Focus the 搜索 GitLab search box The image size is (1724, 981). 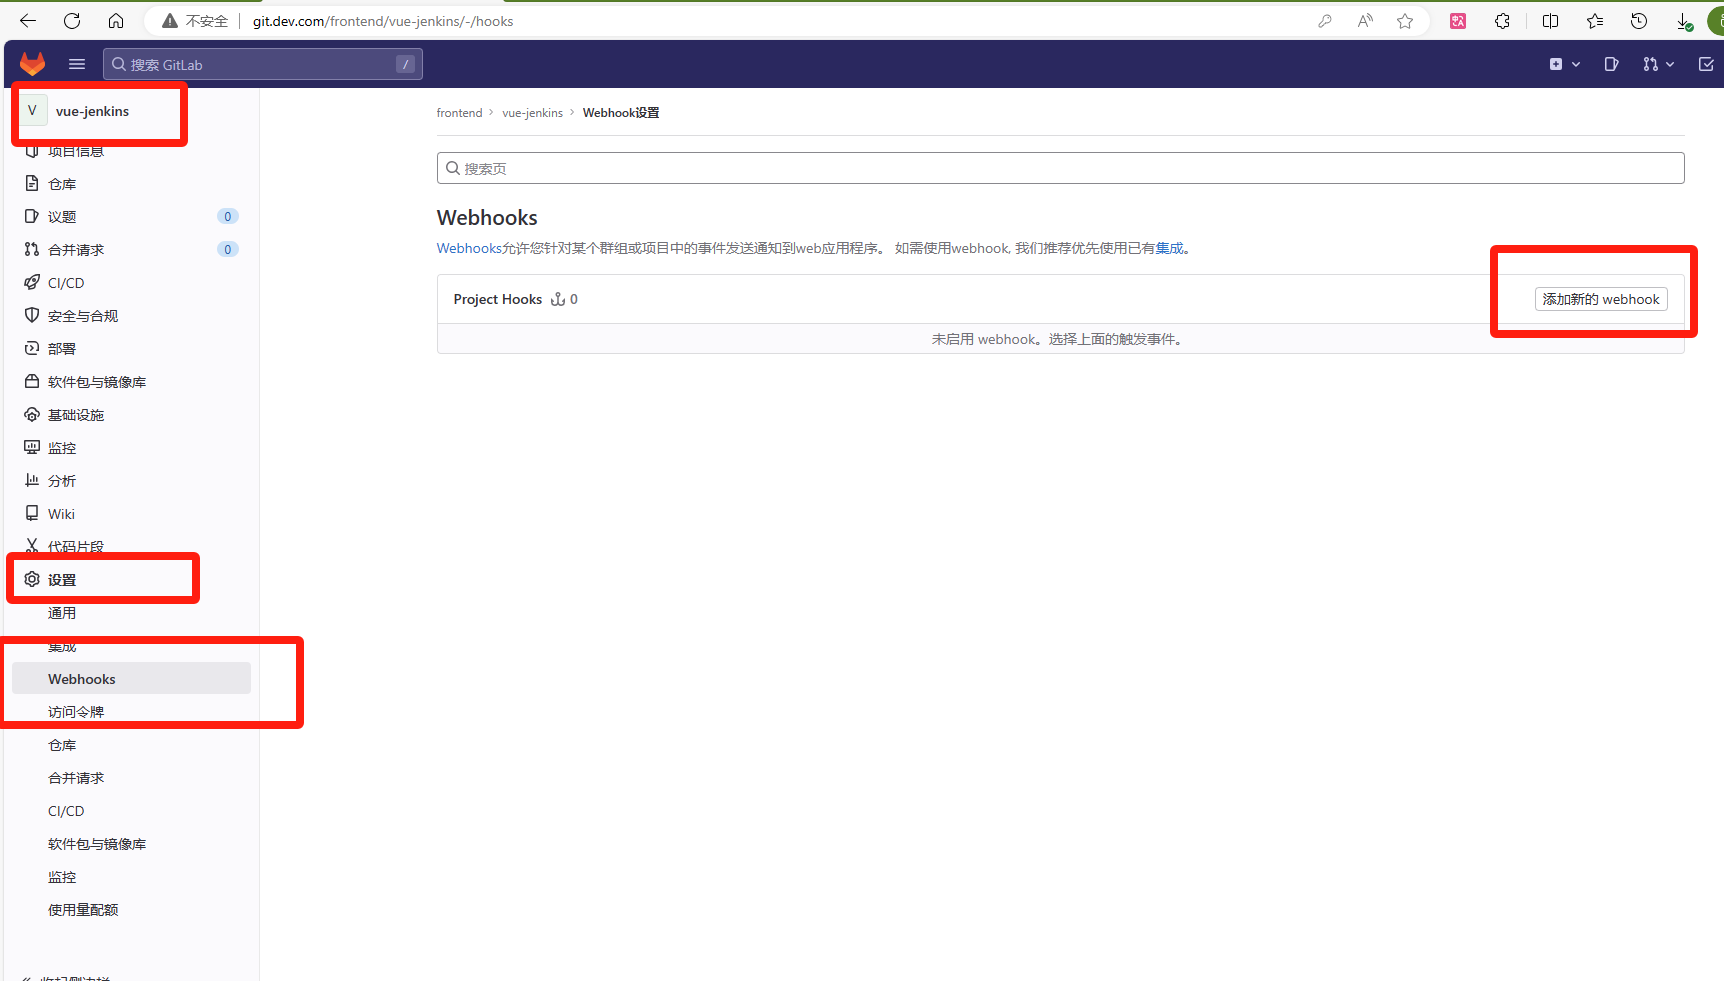(263, 64)
